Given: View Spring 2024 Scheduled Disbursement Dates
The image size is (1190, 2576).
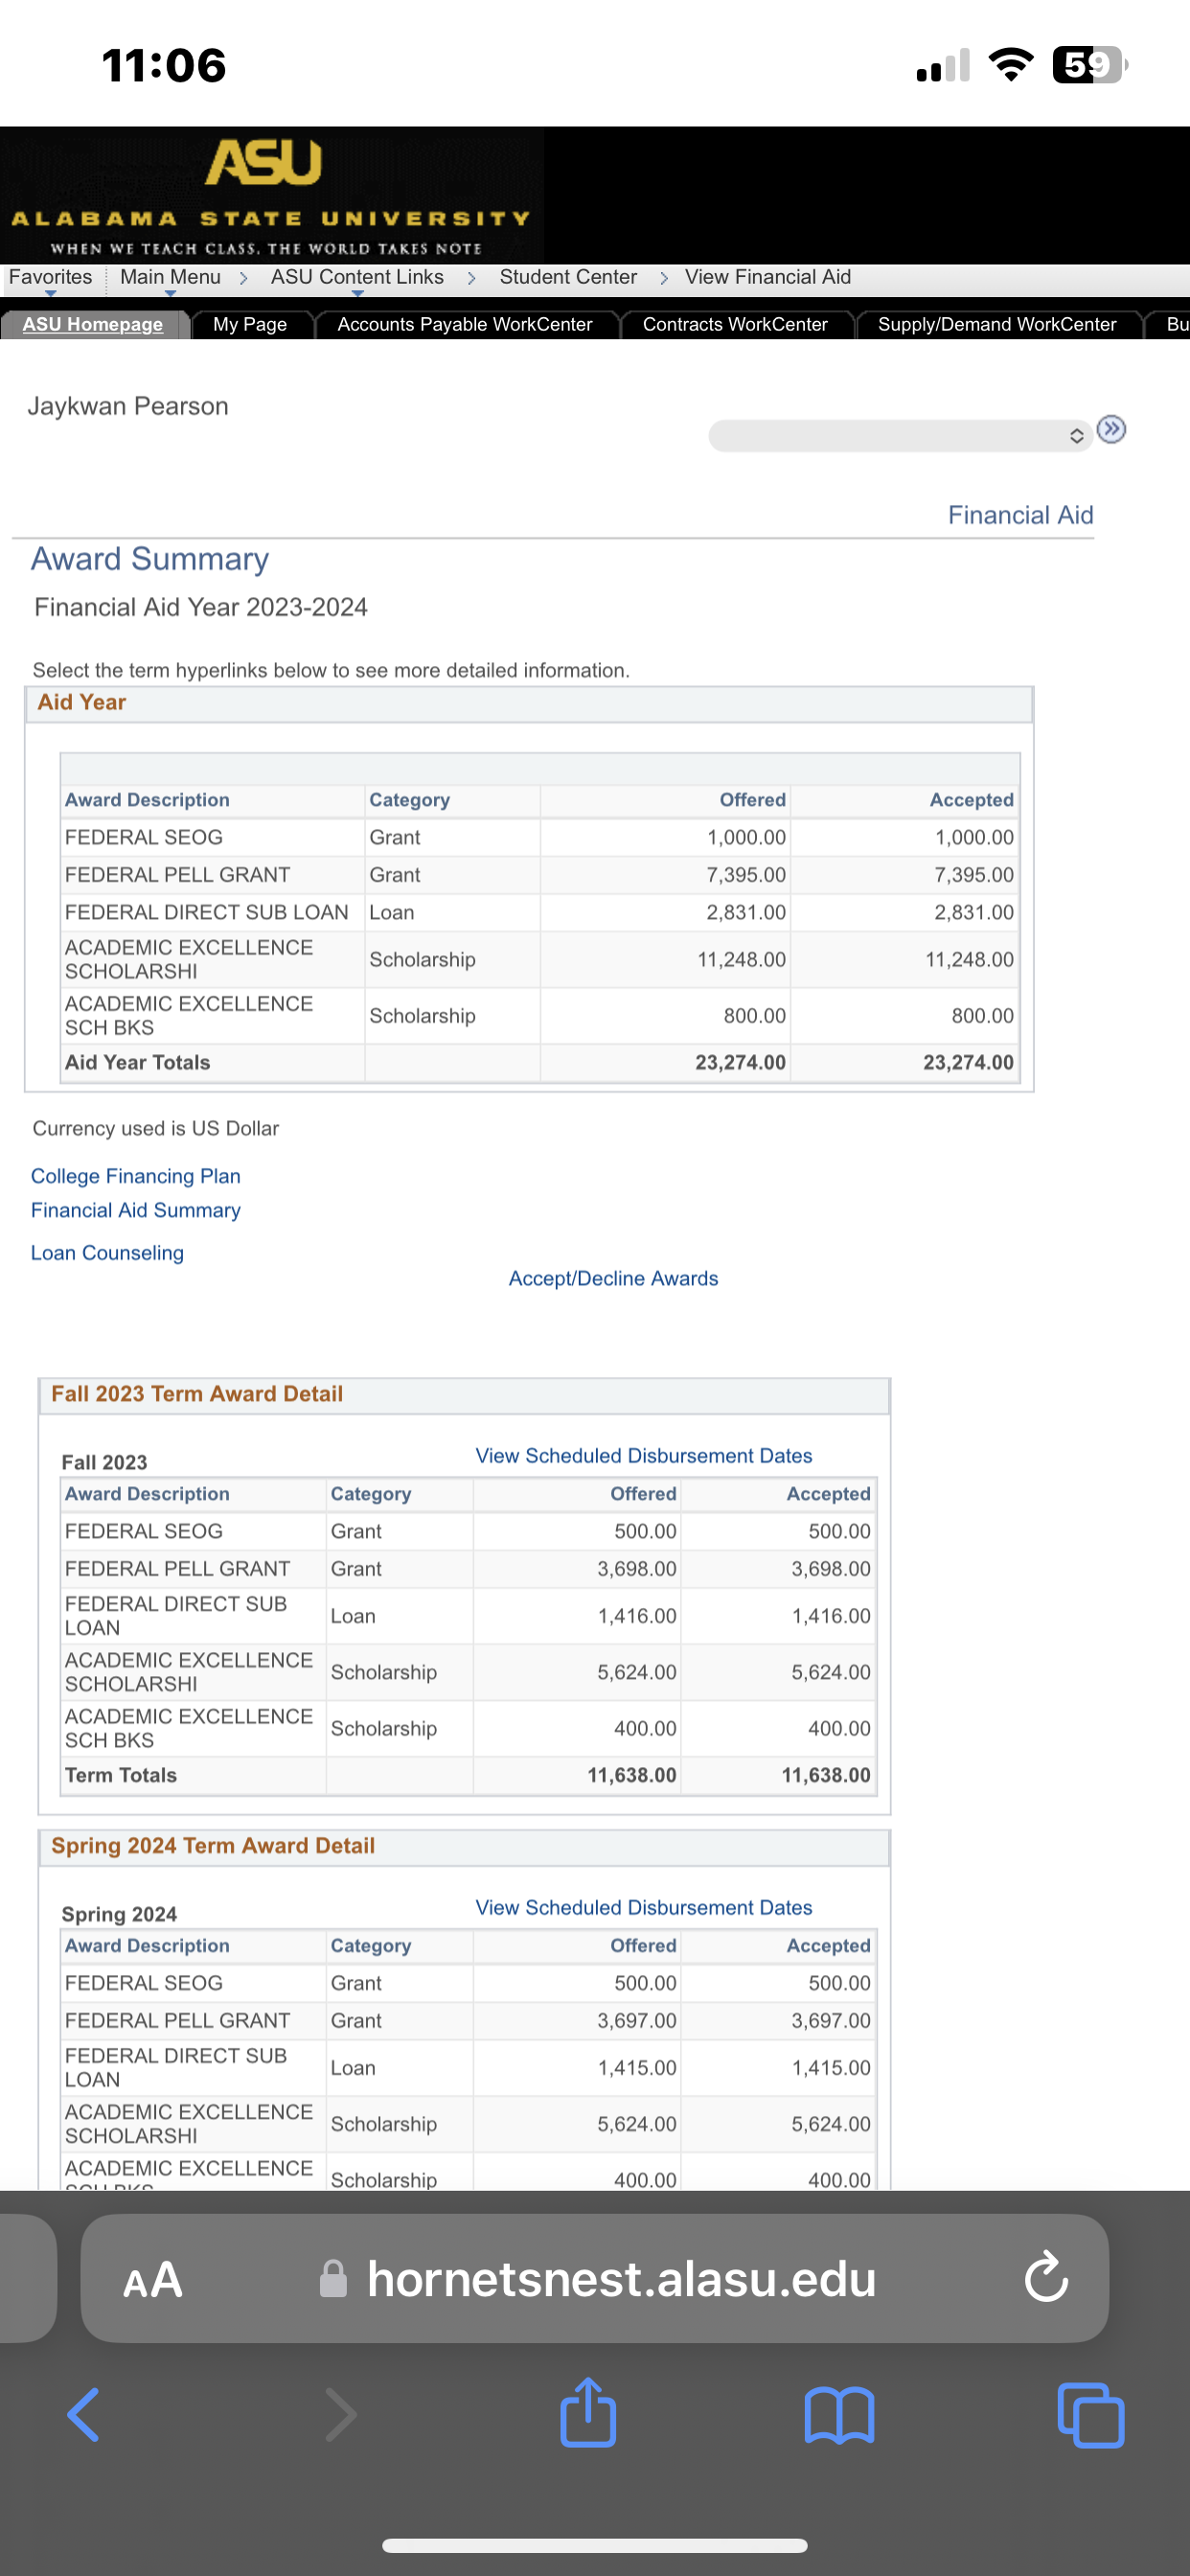Looking at the screenshot, I should pyautogui.click(x=644, y=1908).
